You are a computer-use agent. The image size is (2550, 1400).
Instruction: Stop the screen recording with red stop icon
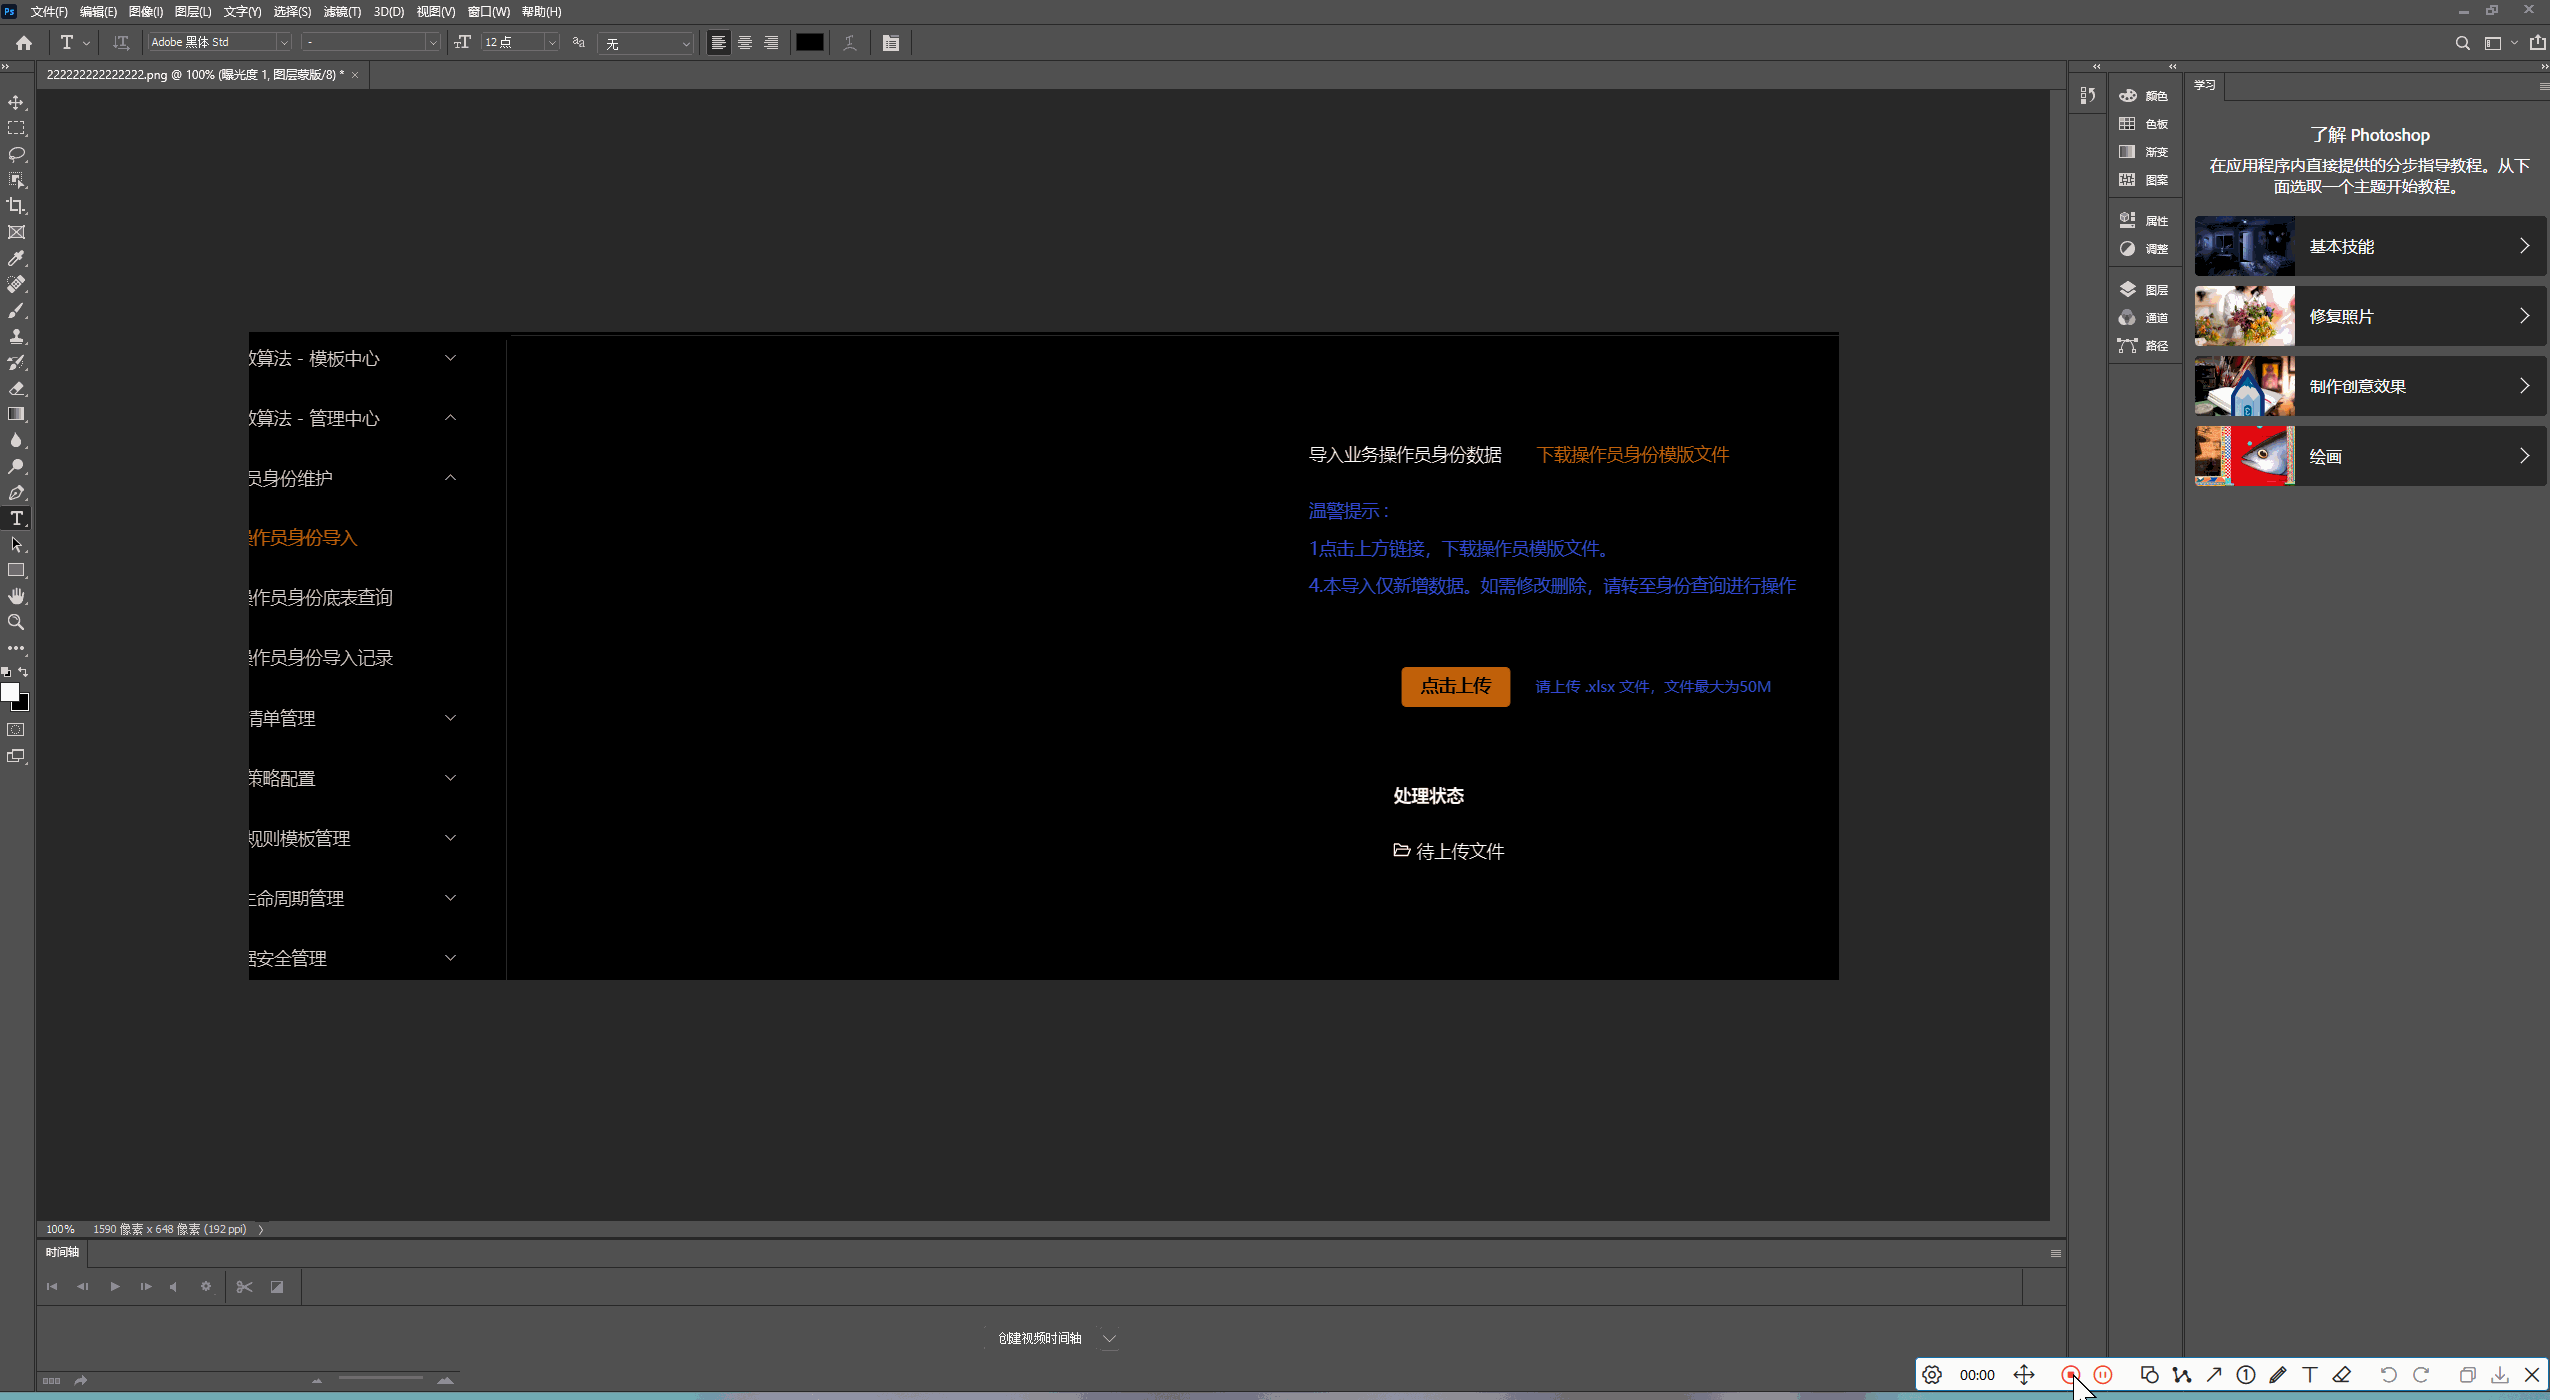2071,1374
